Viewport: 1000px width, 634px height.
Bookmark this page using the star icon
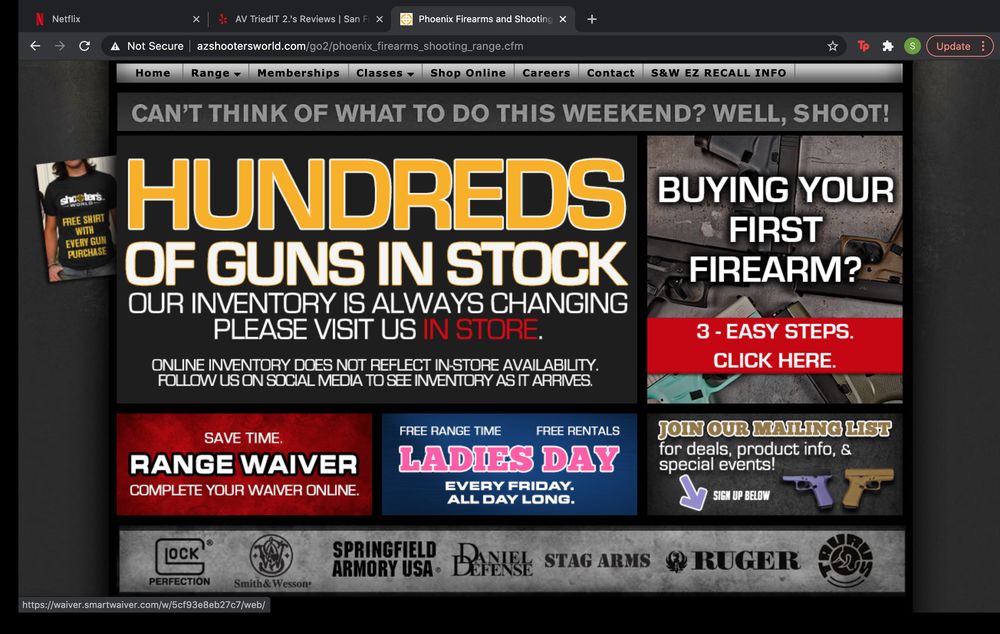pyautogui.click(x=833, y=46)
